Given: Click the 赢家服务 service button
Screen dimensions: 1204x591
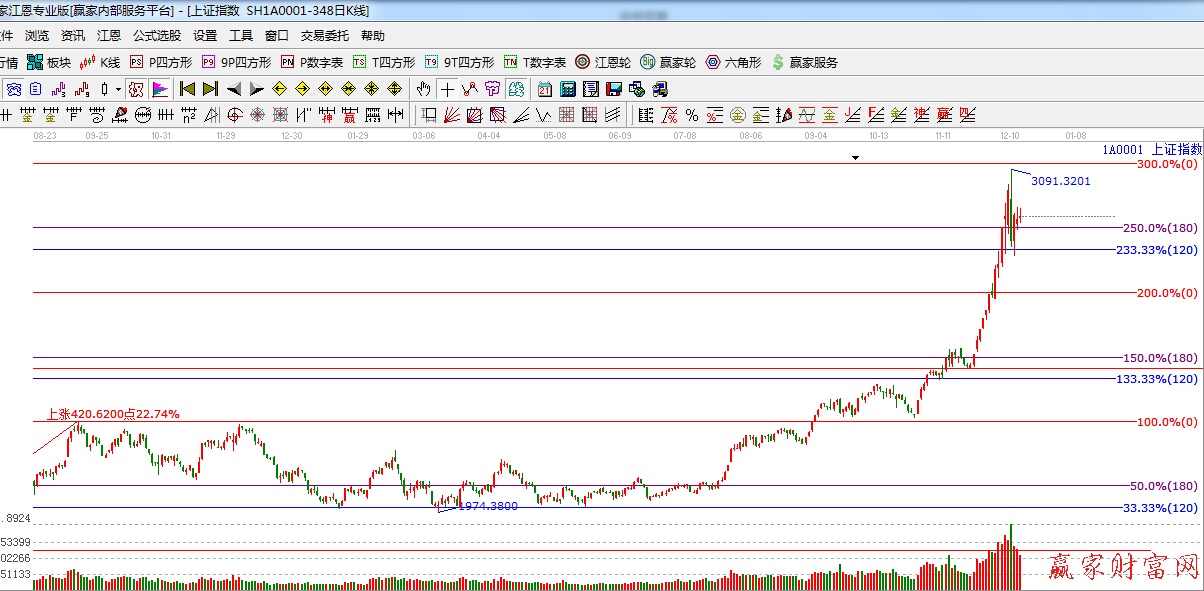Looking at the screenshot, I should click(x=805, y=62).
